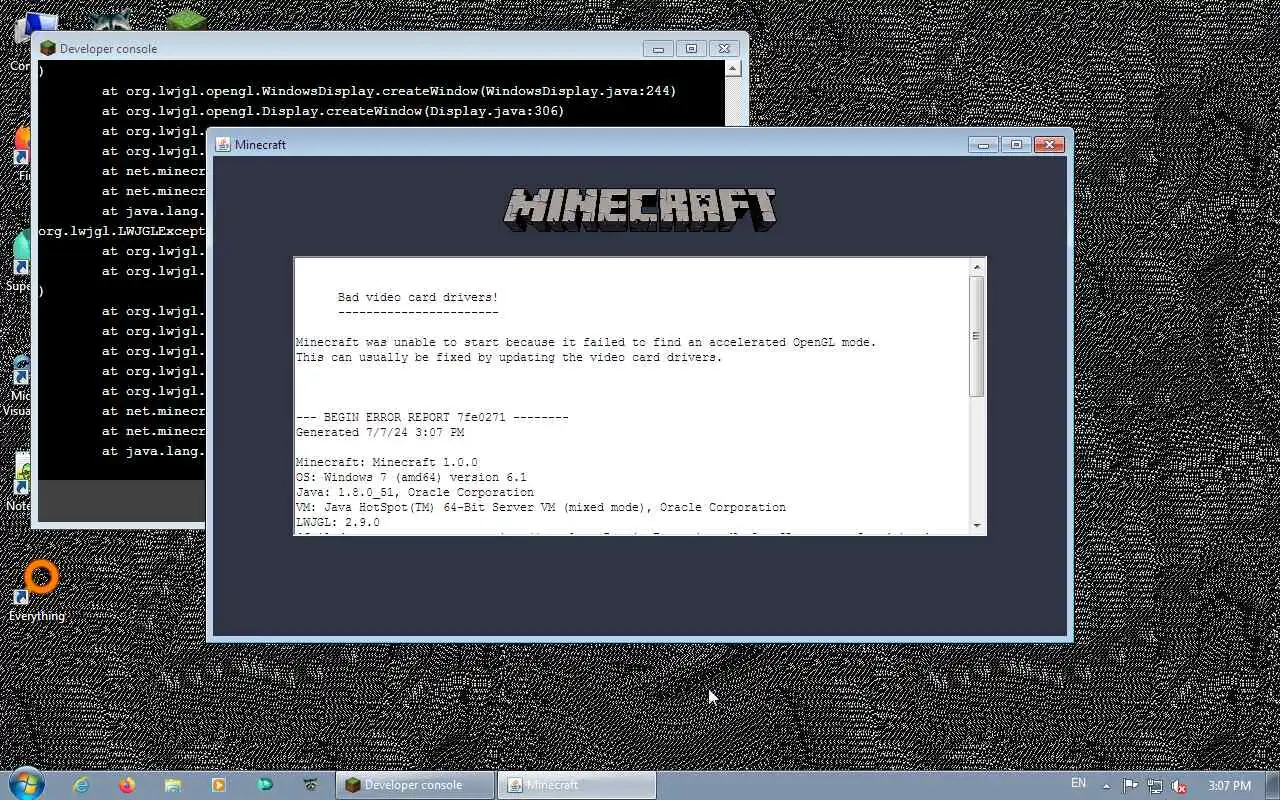Open the EN language indicator
1280x800 pixels.
pos(1078,784)
